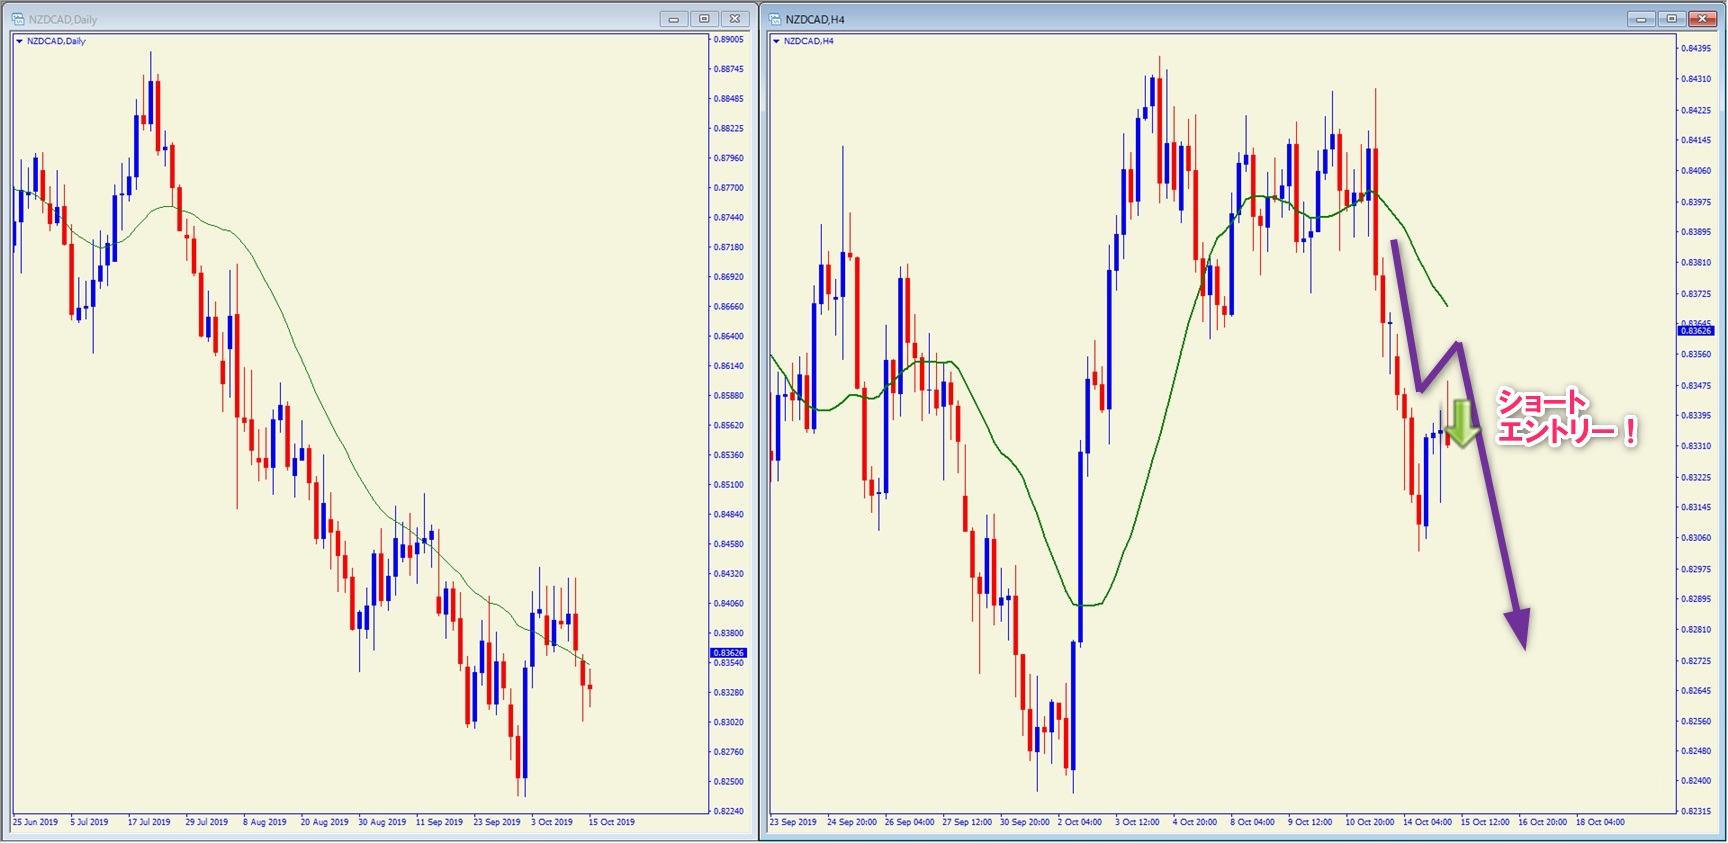Image resolution: width=1728 pixels, height=843 pixels.
Task: Click the 17 Jul 2019 date label
Action: coord(149,822)
